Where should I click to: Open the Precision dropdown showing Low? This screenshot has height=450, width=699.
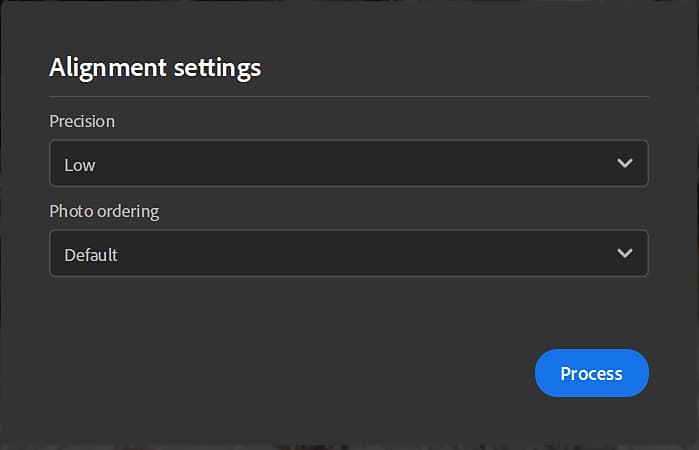pos(348,163)
